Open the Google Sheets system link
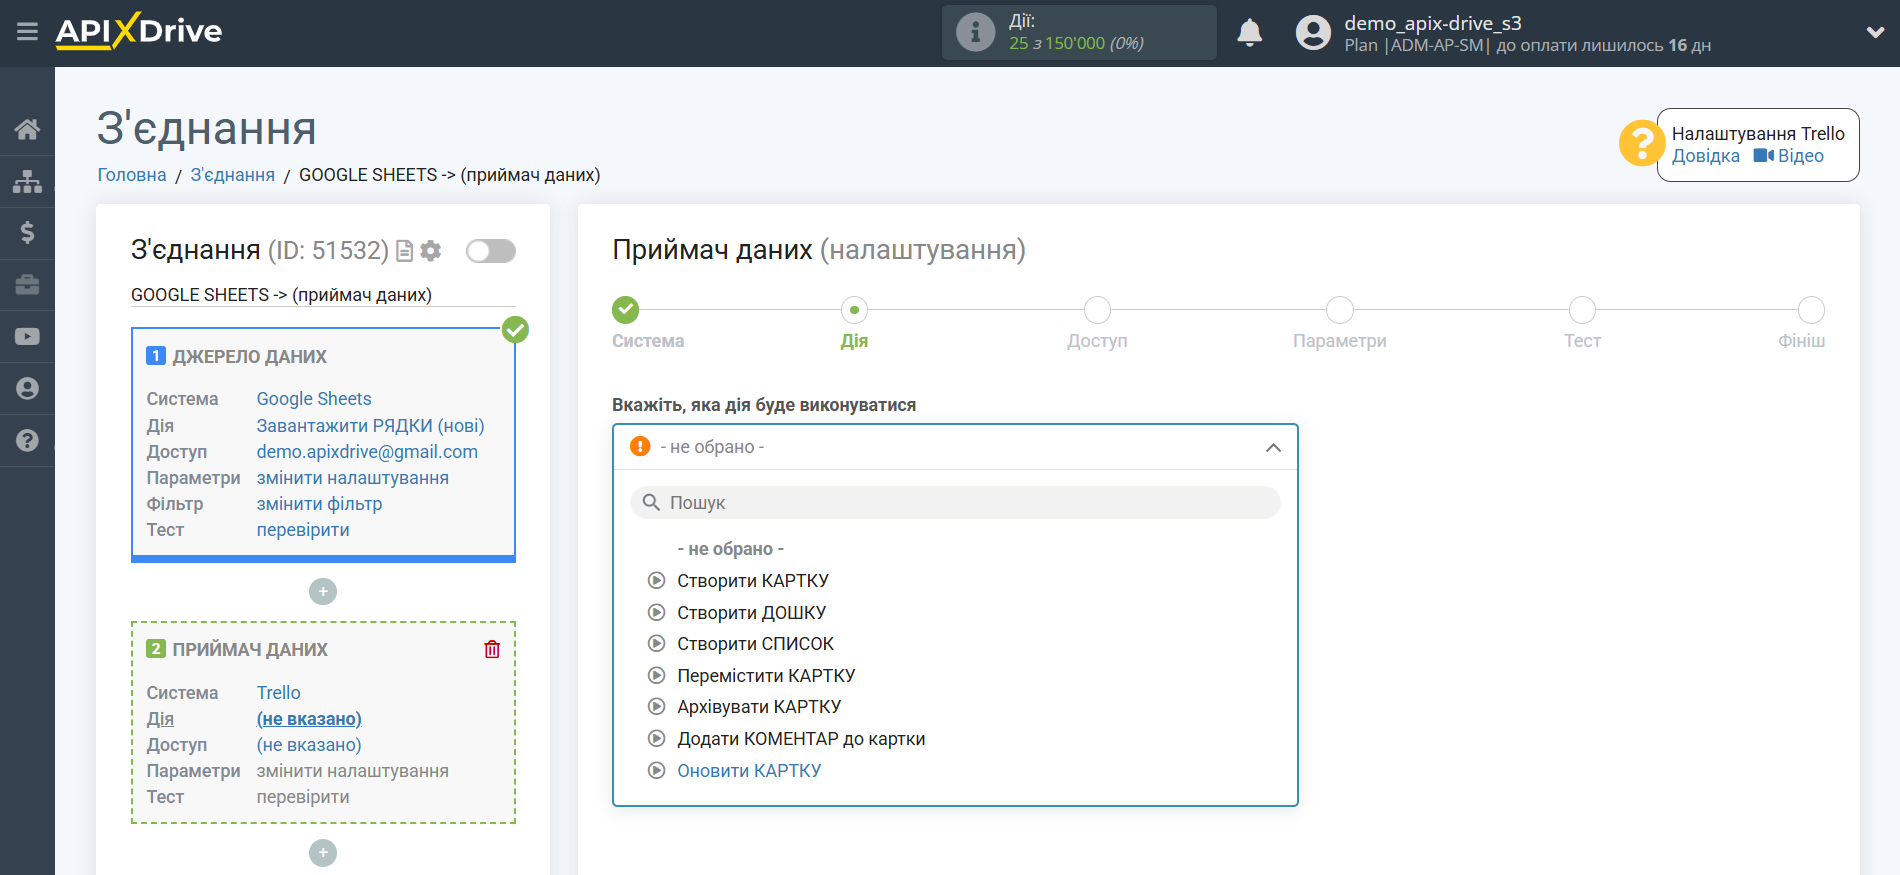This screenshot has height=875, width=1900. tap(314, 399)
